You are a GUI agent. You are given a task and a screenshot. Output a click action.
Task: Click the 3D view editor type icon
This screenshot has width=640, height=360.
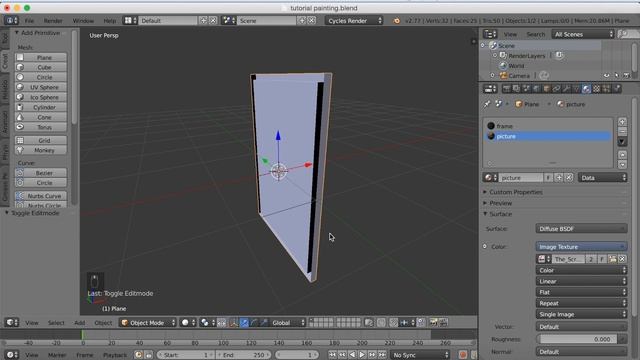pyautogui.click(x=12, y=323)
